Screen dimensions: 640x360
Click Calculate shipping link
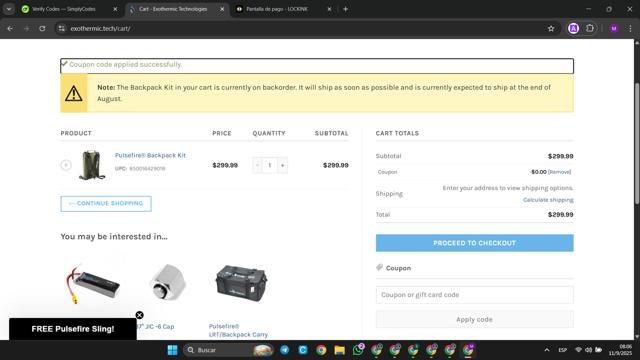(548, 200)
